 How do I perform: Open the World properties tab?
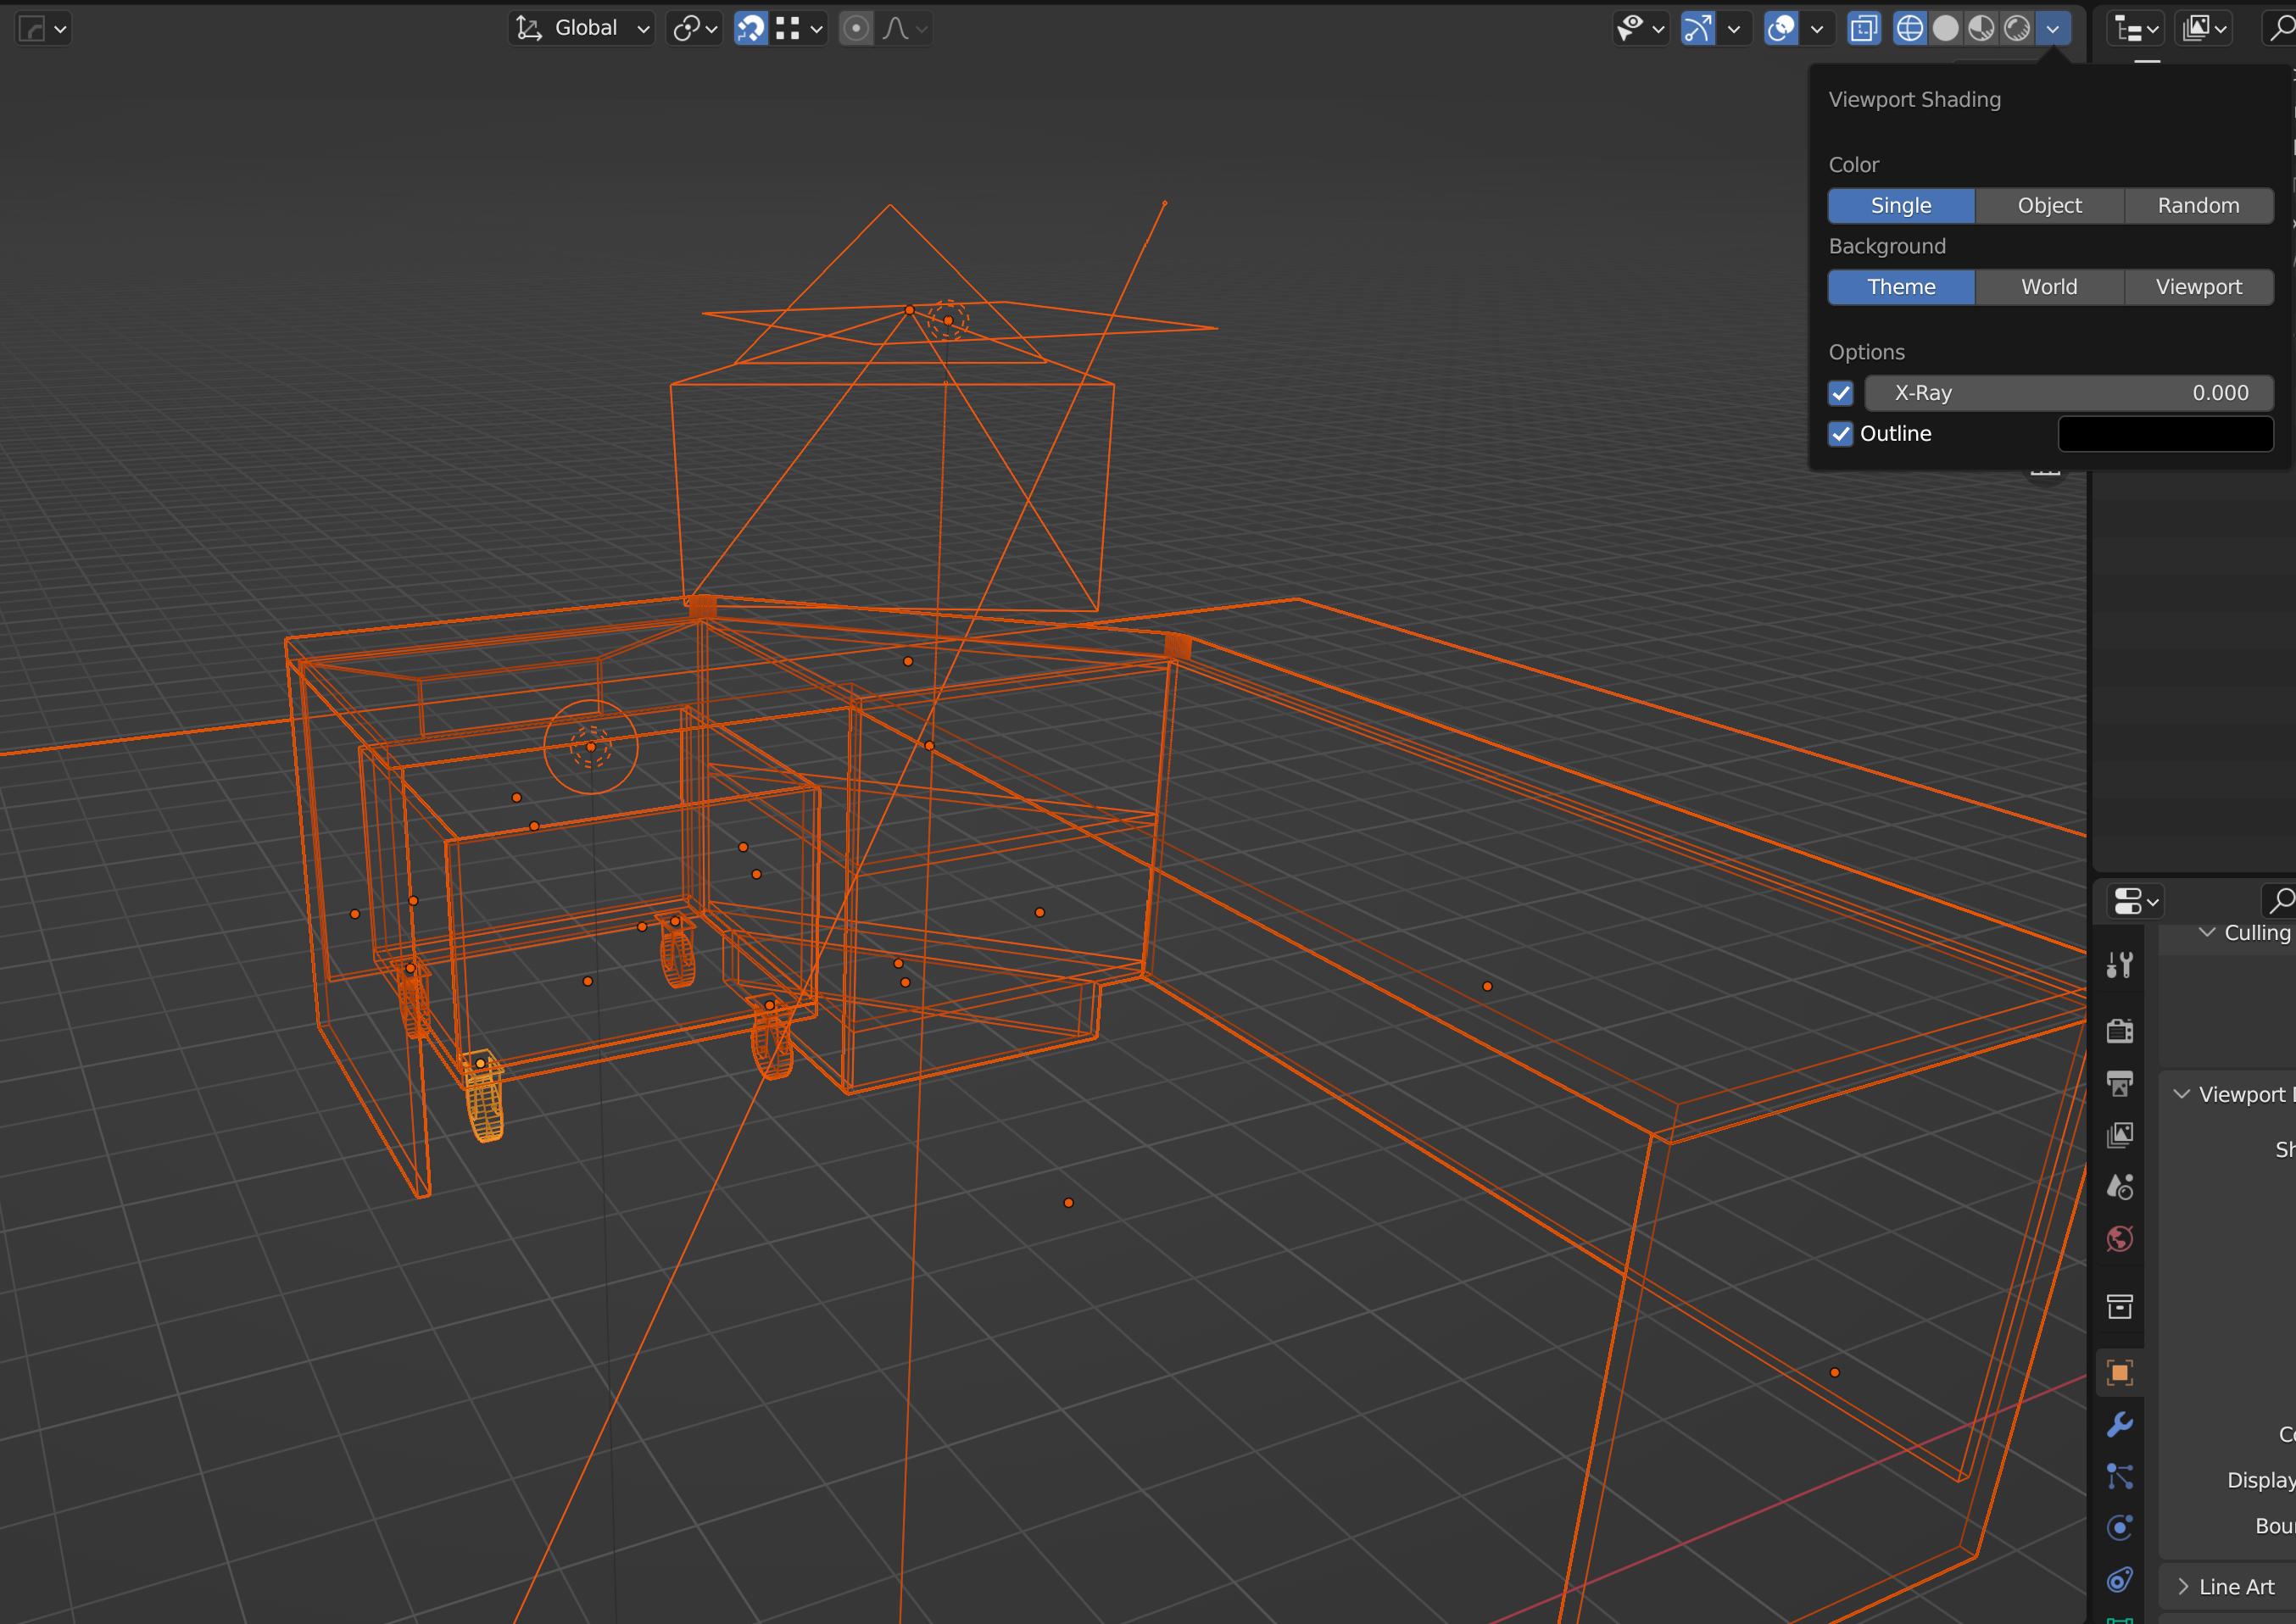click(x=2120, y=1239)
